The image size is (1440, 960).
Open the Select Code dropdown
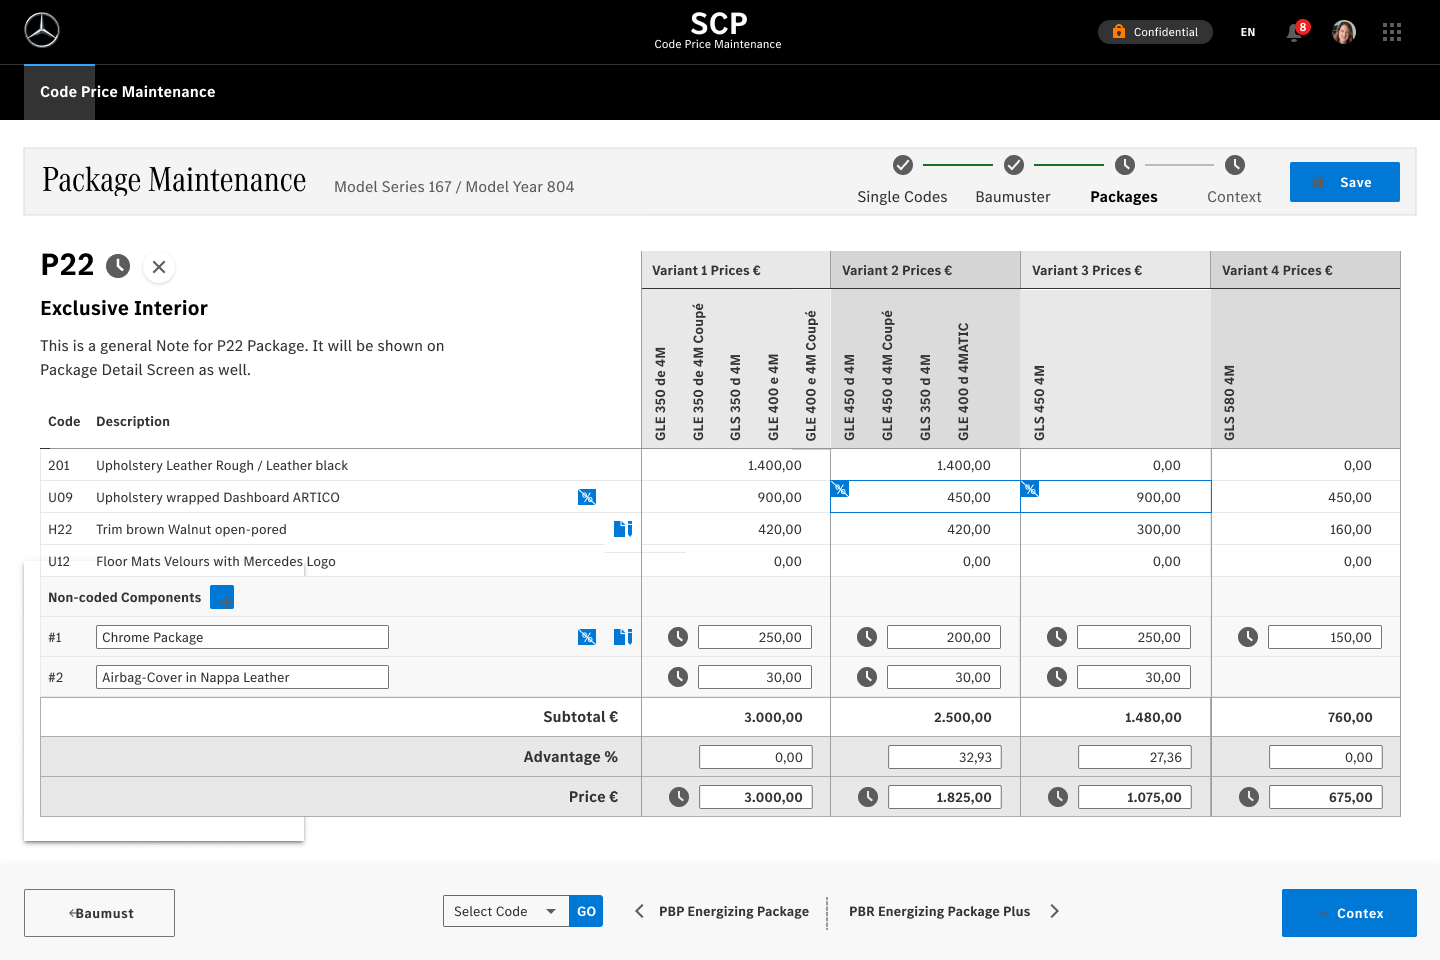506,911
